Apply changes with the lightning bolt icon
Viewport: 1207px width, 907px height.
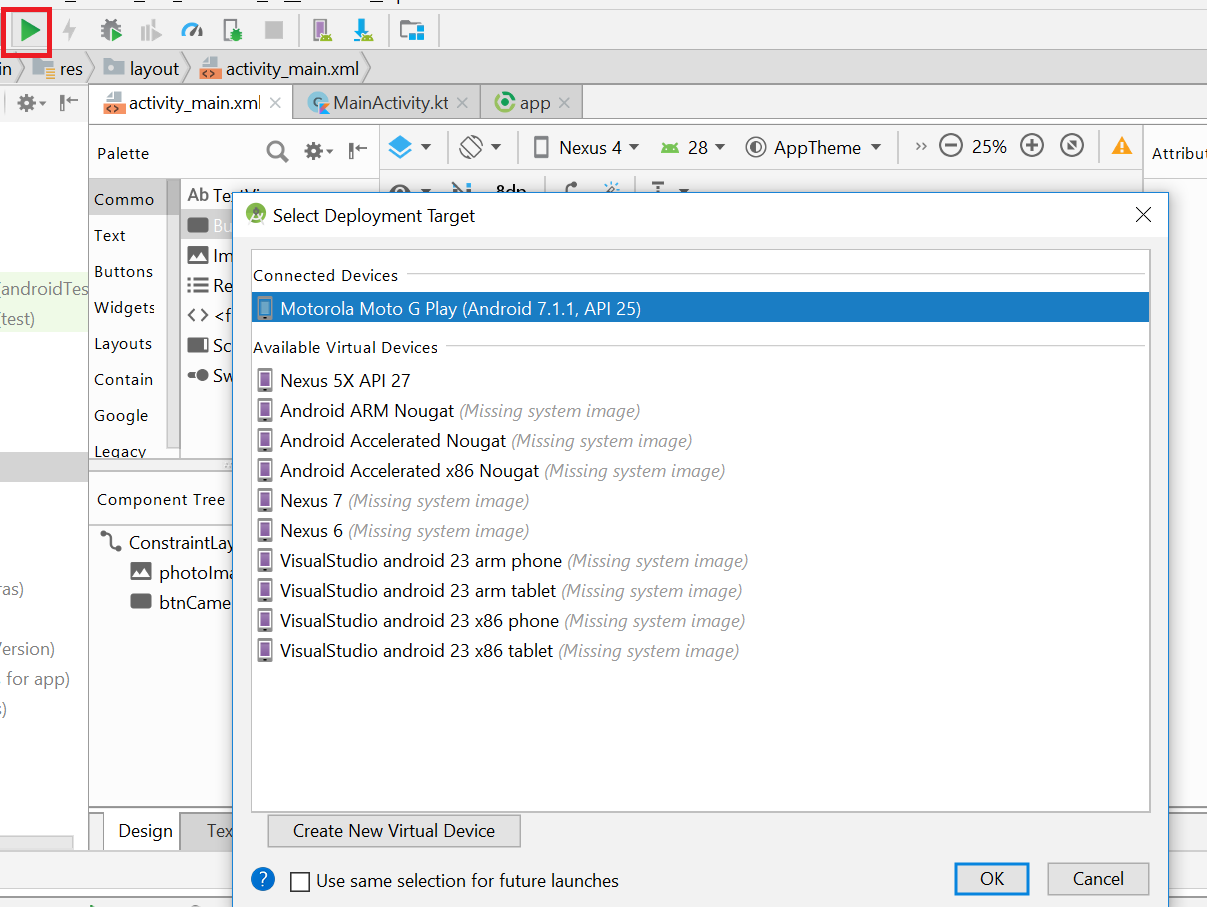(69, 31)
